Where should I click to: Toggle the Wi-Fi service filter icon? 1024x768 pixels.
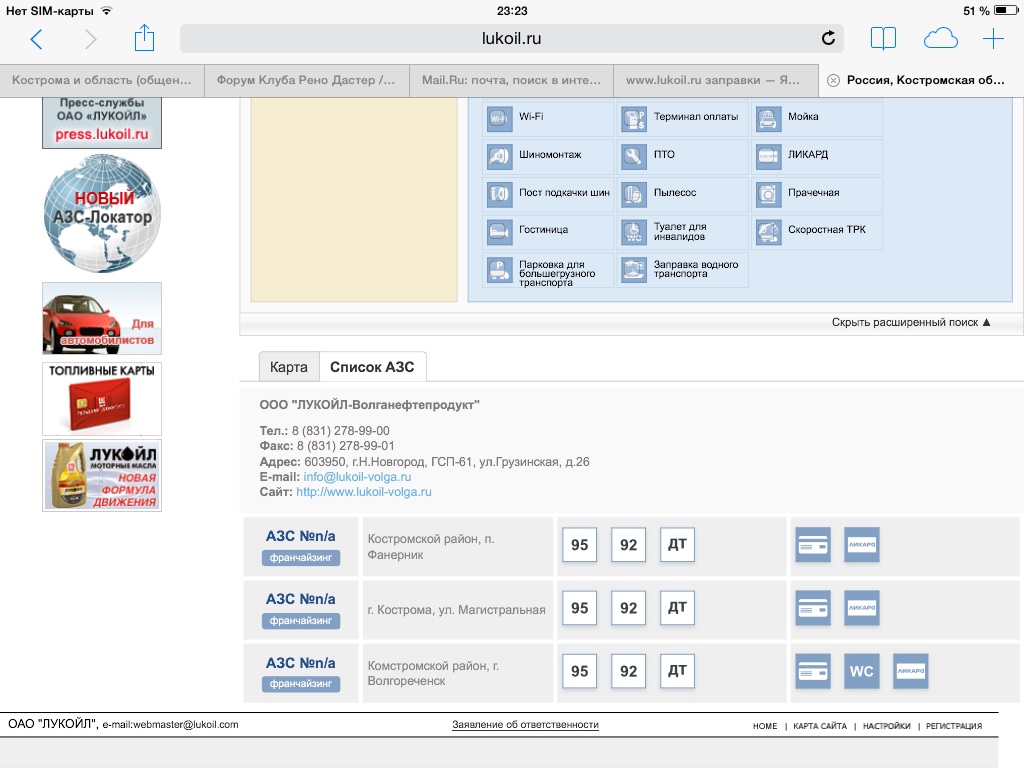[x=500, y=119]
